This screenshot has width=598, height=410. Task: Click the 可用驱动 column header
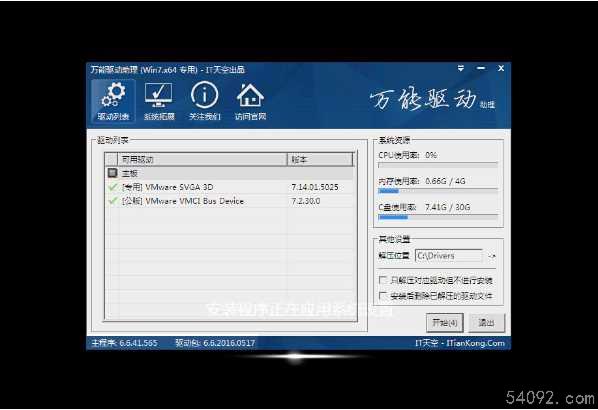(203, 159)
